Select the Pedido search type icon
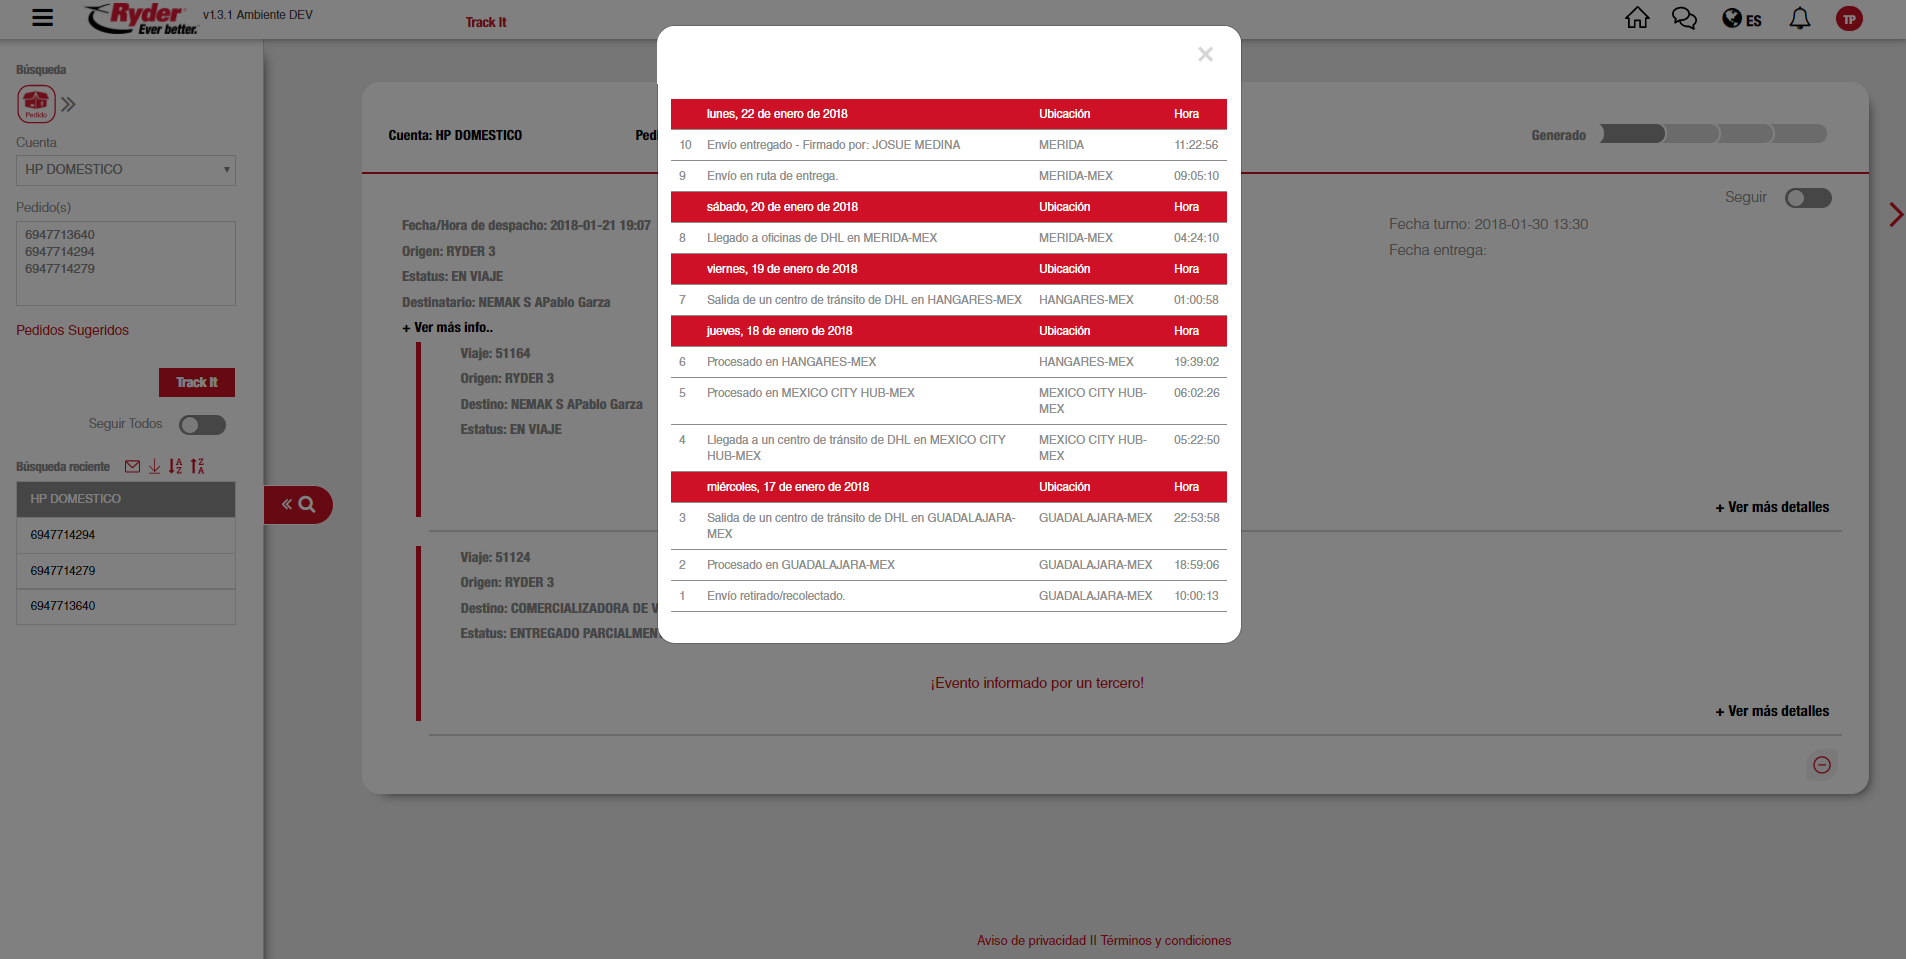 [x=36, y=103]
